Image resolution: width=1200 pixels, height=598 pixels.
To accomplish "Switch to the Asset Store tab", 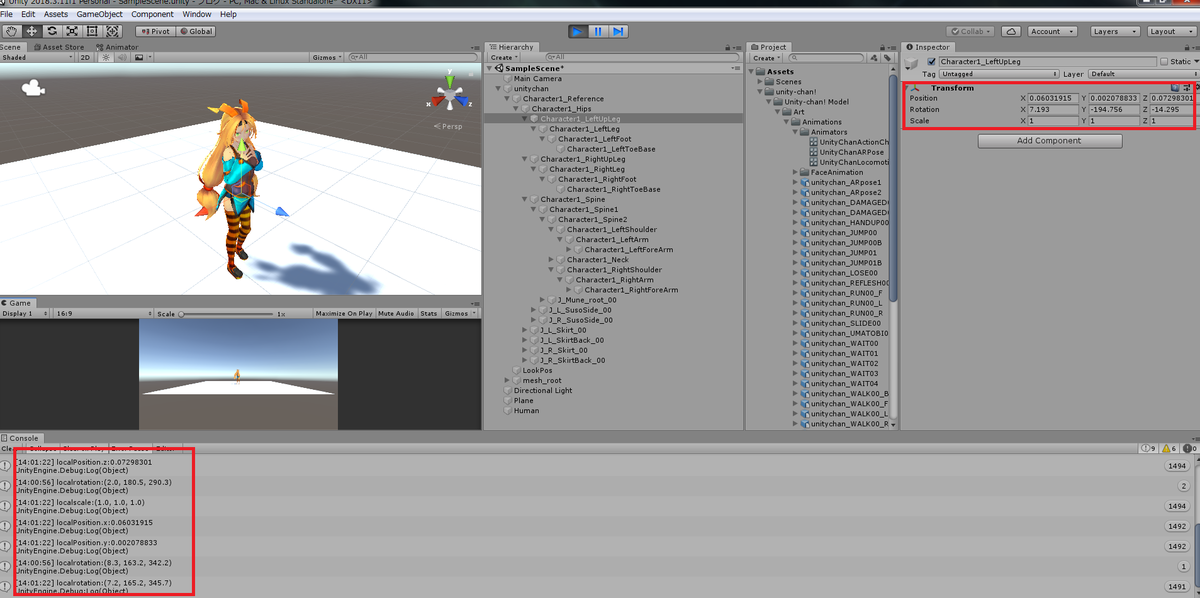I will [x=60, y=47].
